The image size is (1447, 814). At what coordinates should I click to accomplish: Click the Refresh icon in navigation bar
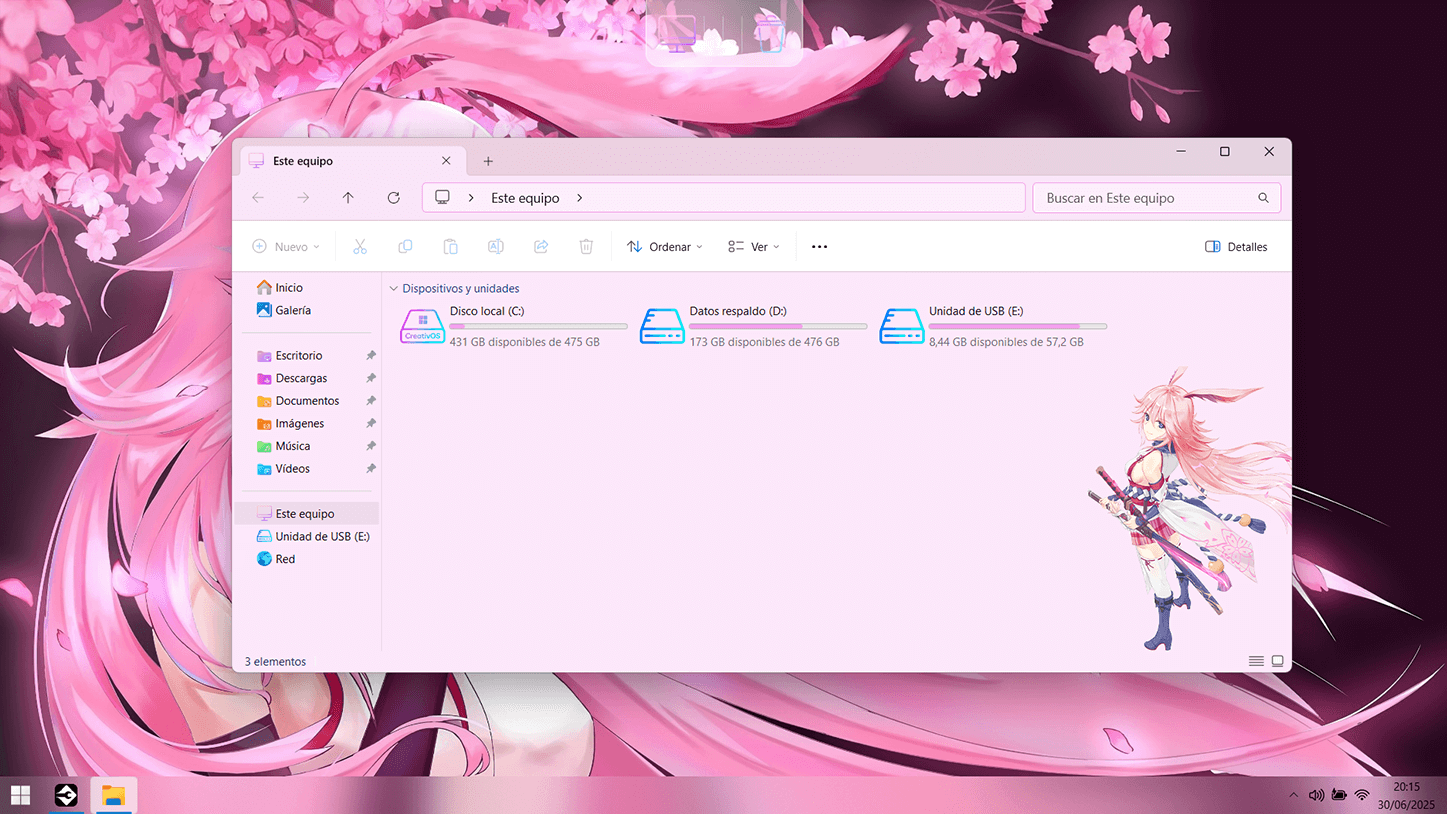(x=394, y=198)
